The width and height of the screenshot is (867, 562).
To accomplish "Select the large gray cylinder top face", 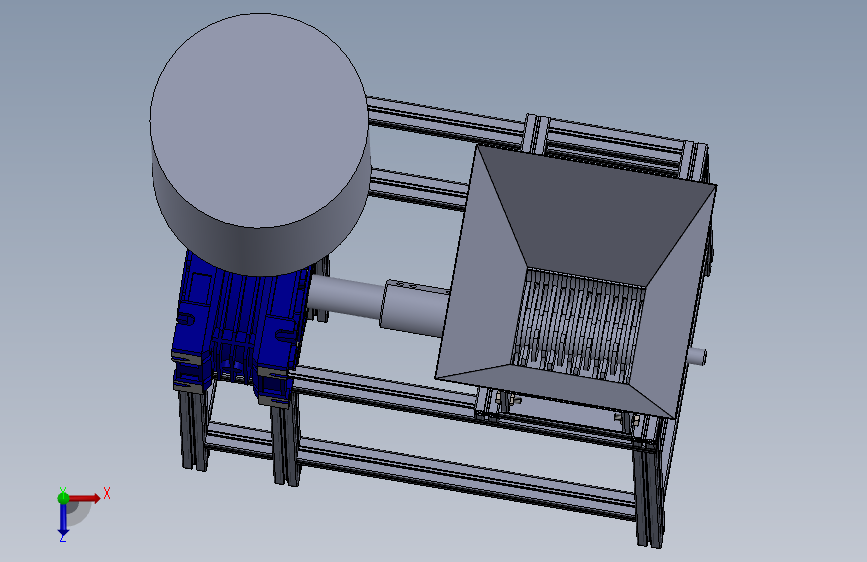I will (x=259, y=120).
